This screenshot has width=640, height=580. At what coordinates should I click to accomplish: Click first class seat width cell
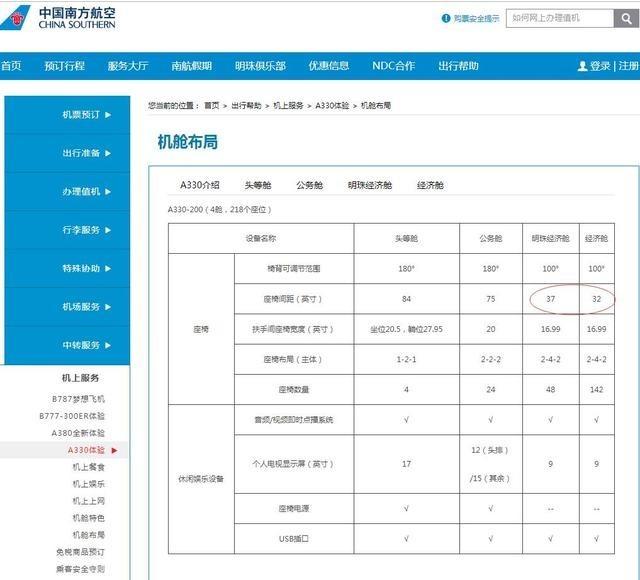406,329
